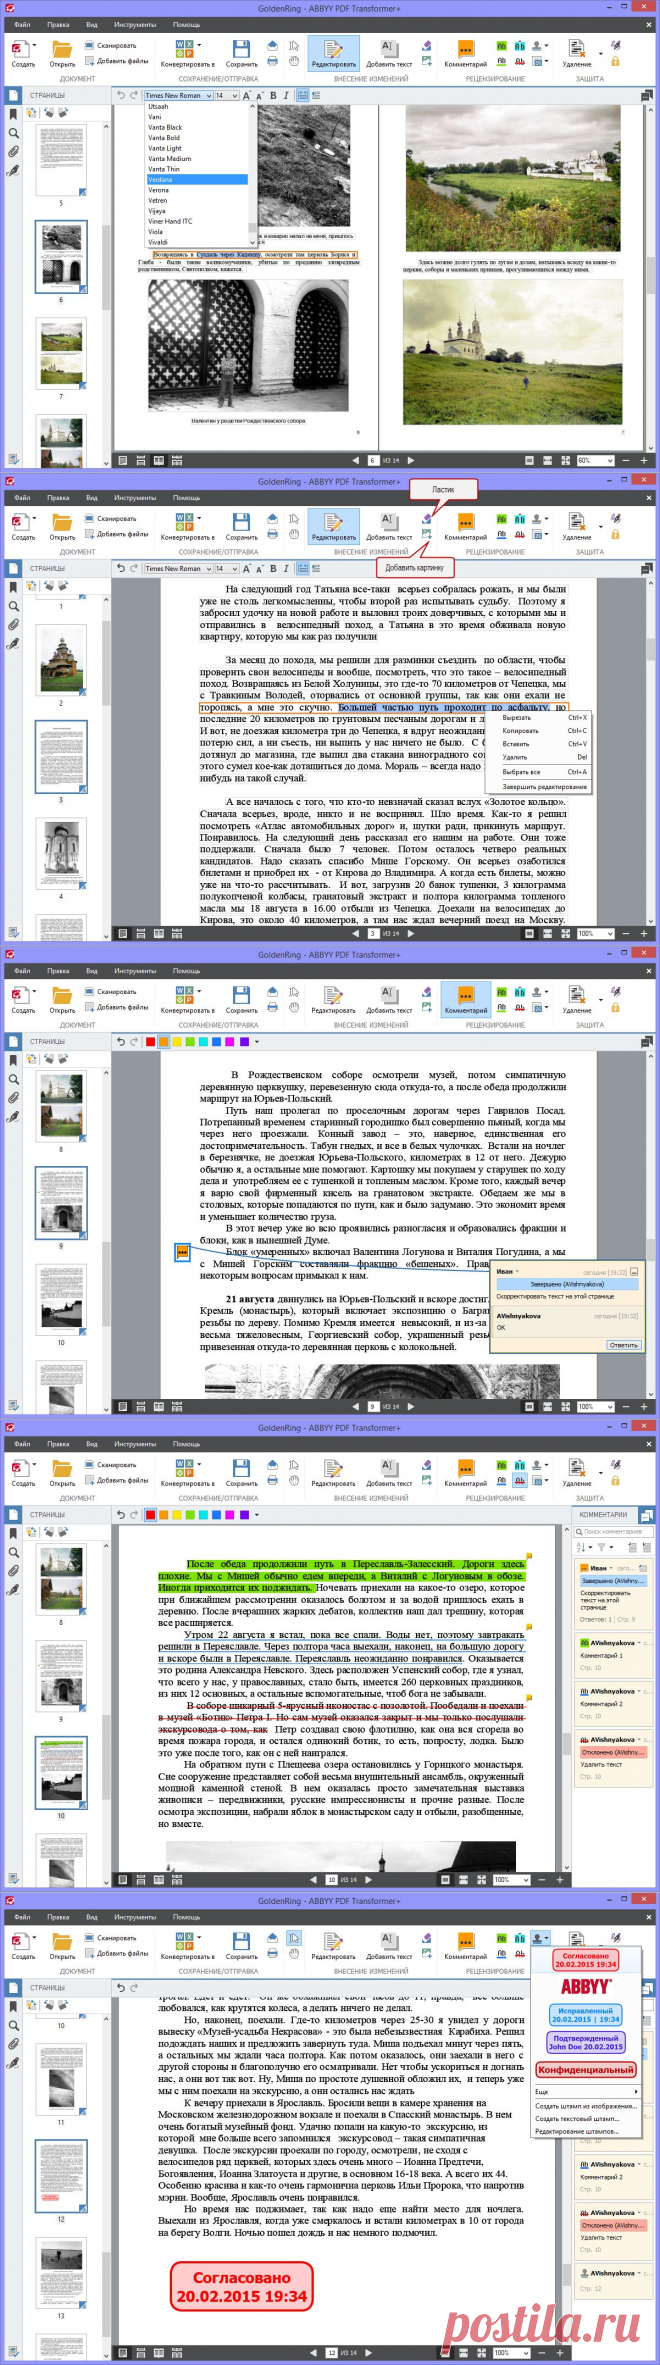Choose Verdana from the font list

(x=196, y=180)
